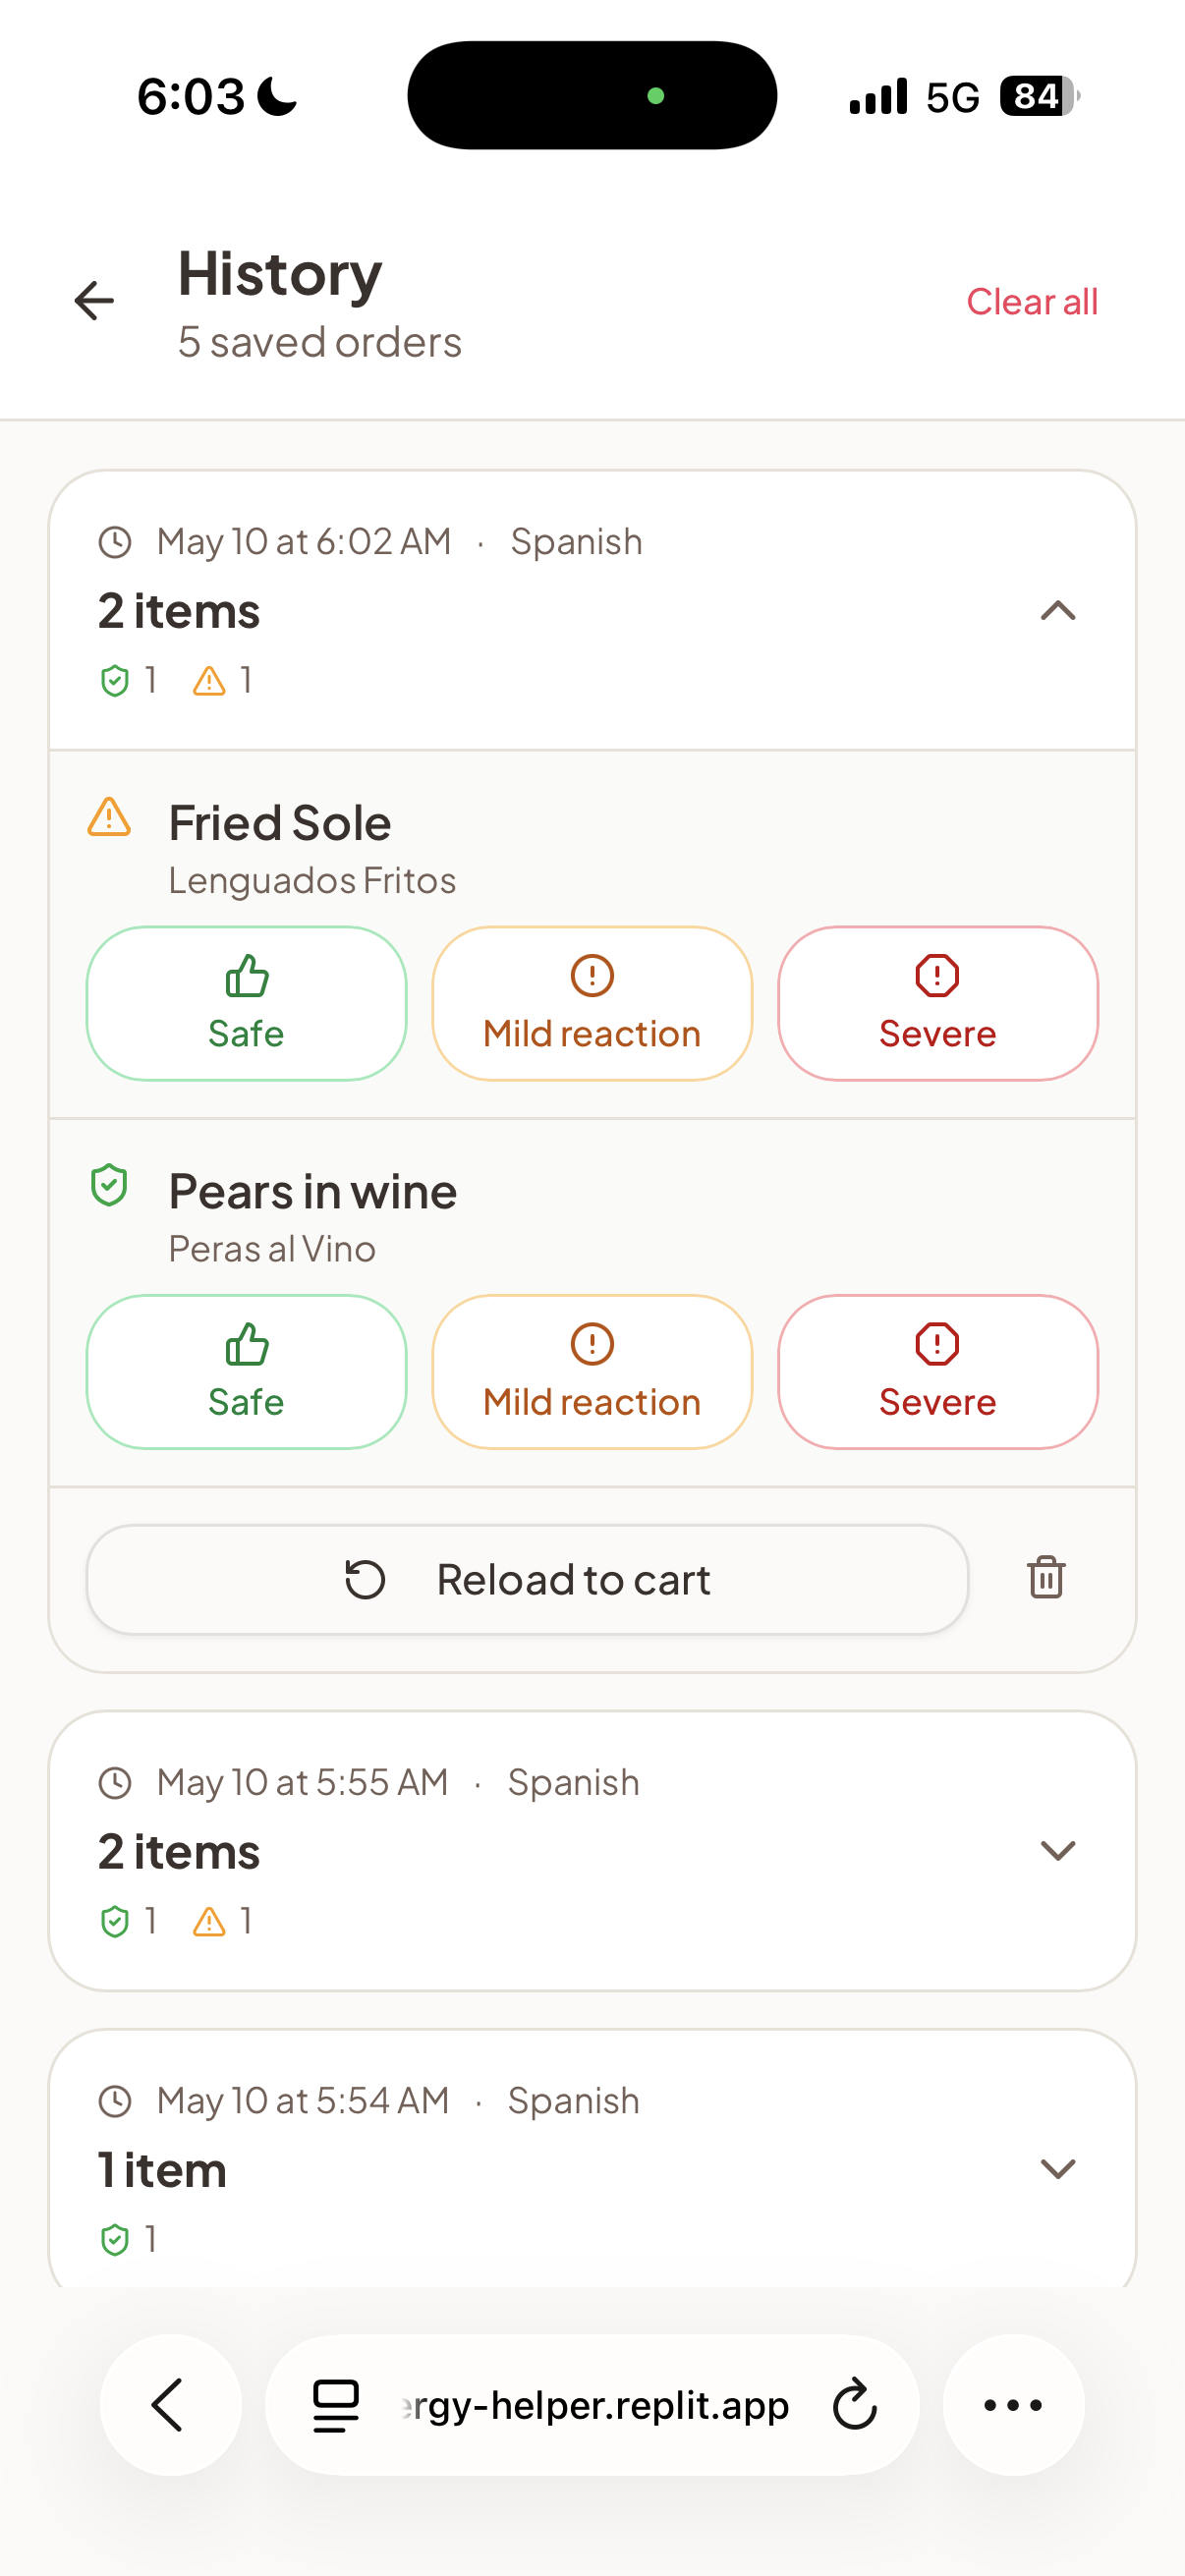The image size is (1185, 2576).
Task: Mark Pears in wine as Safe
Action: (x=247, y=1371)
